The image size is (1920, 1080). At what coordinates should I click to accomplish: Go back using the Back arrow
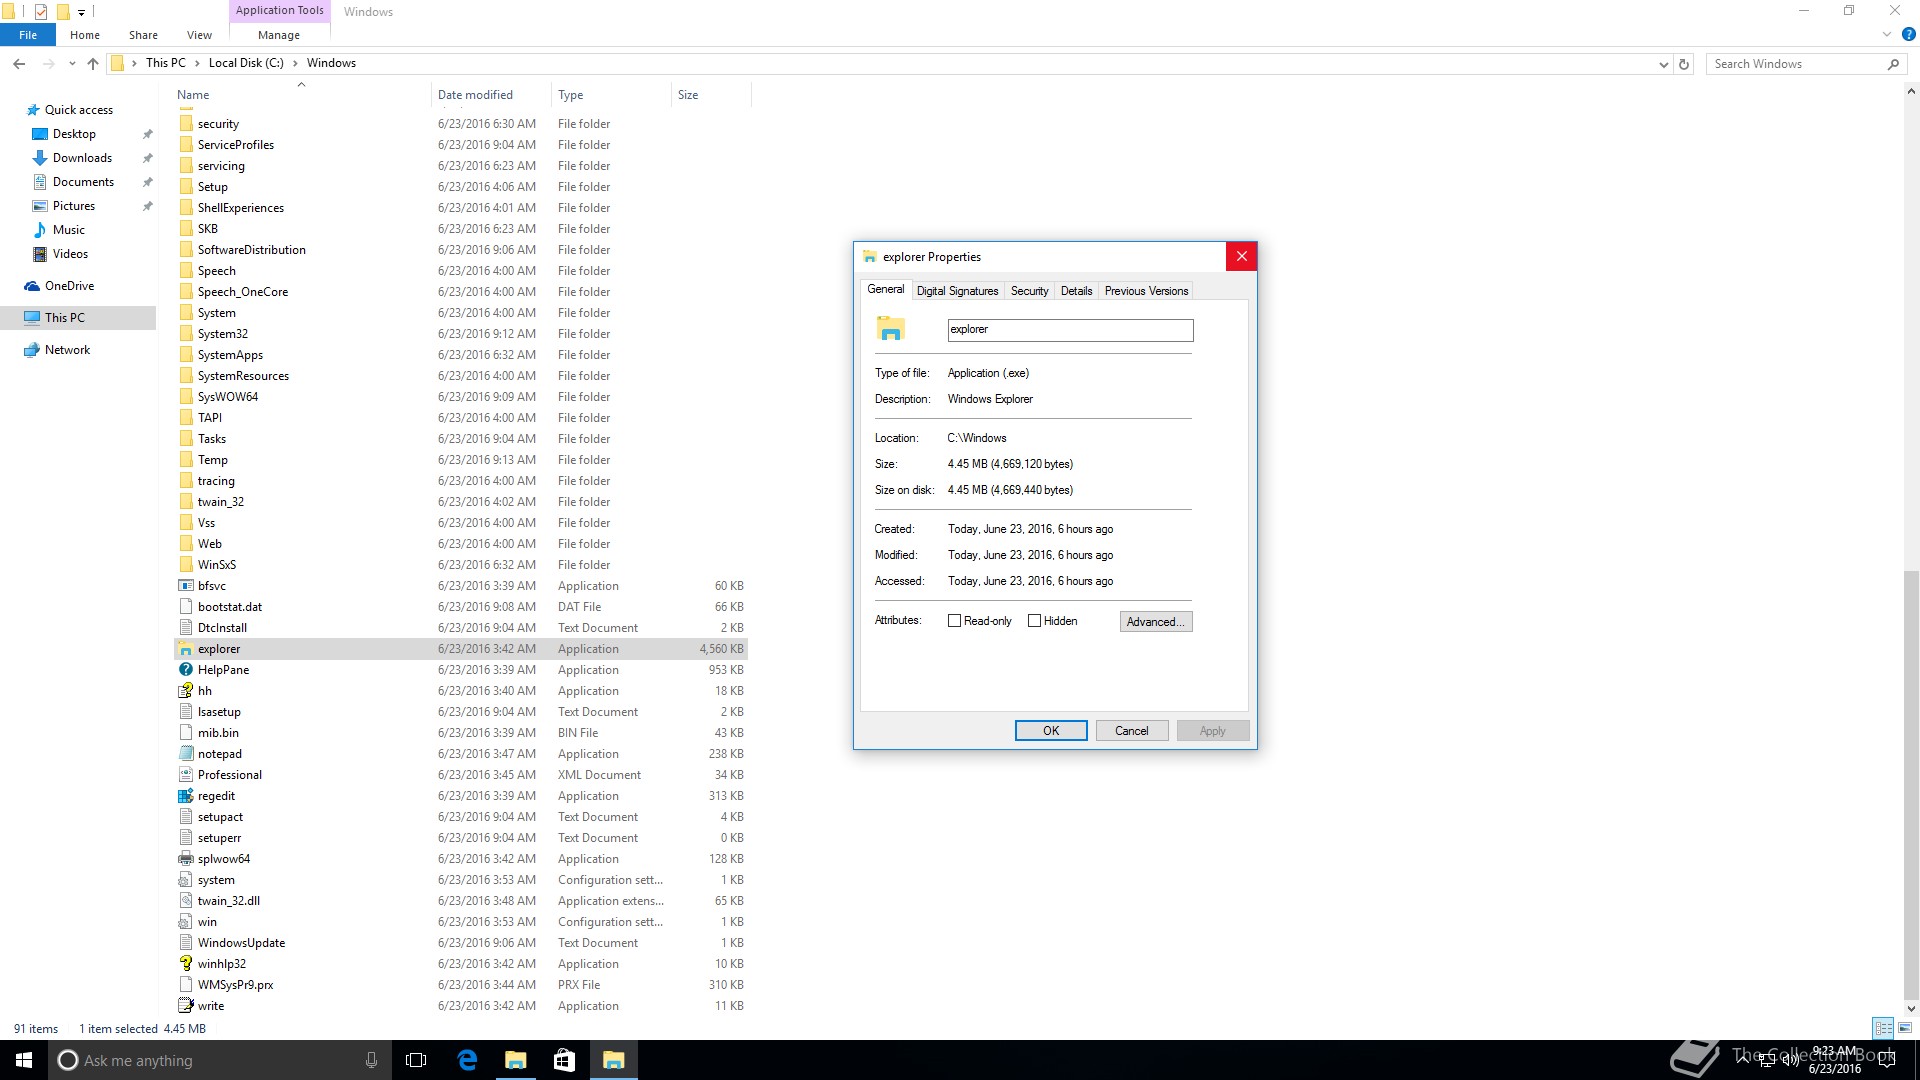coord(19,63)
